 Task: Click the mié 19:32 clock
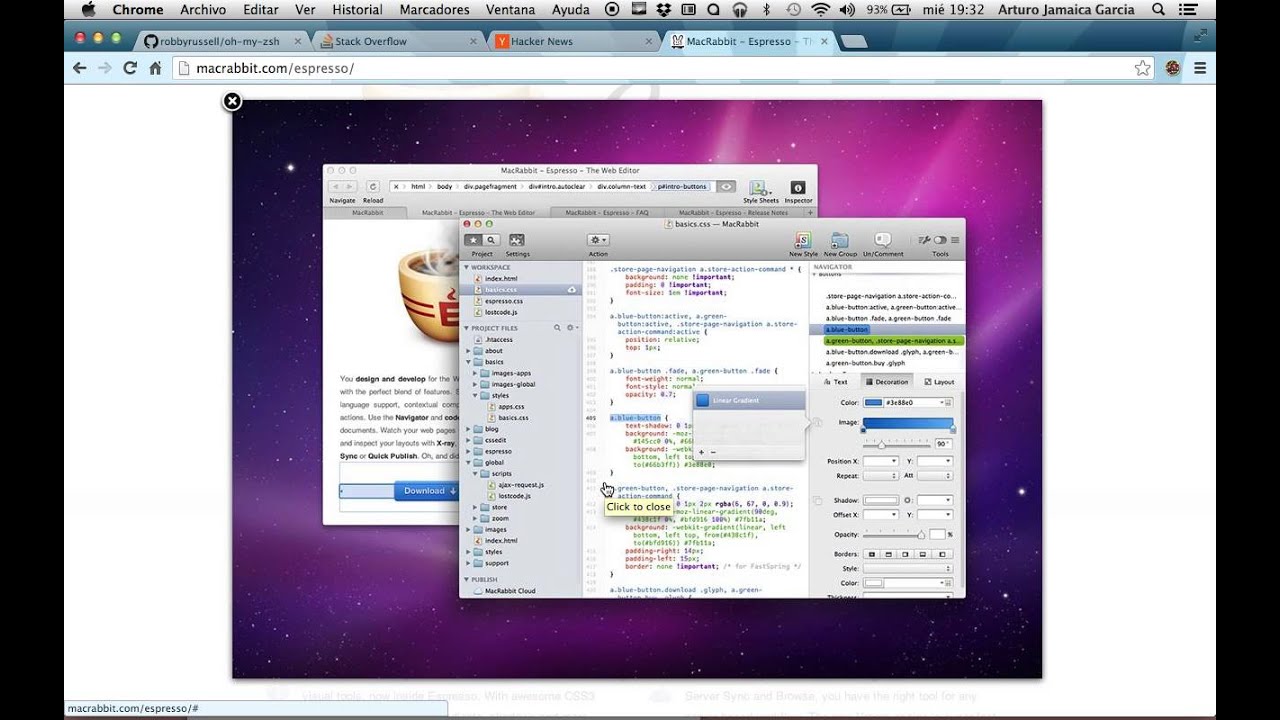(x=955, y=10)
